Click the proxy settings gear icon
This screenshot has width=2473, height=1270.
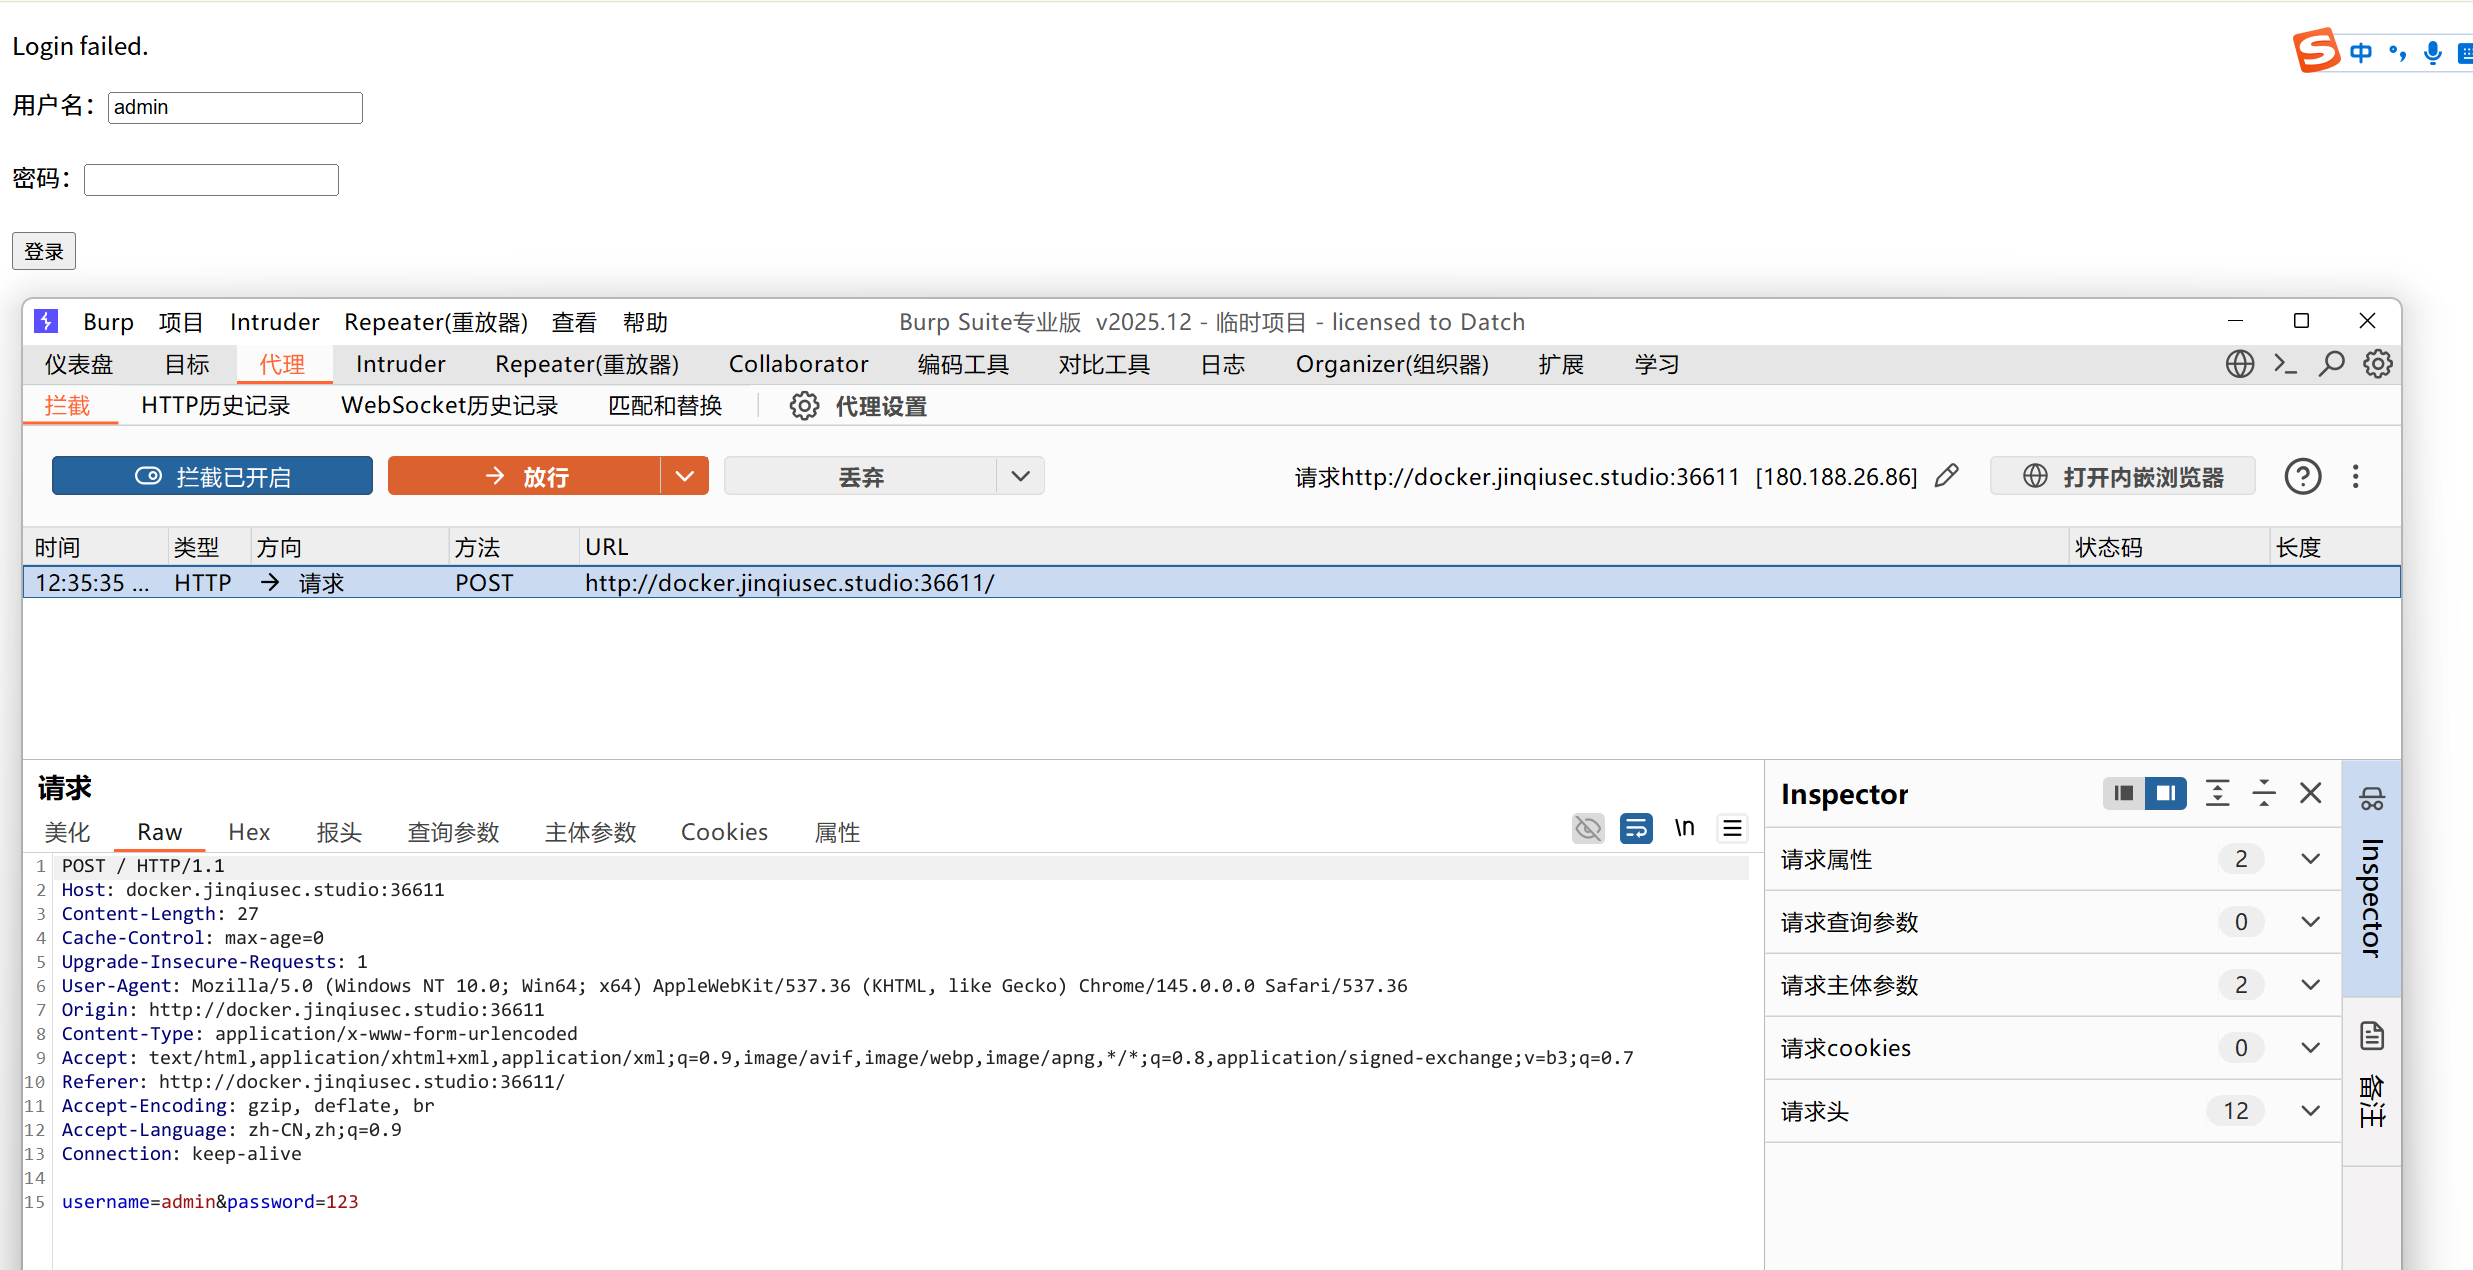[804, 406]
